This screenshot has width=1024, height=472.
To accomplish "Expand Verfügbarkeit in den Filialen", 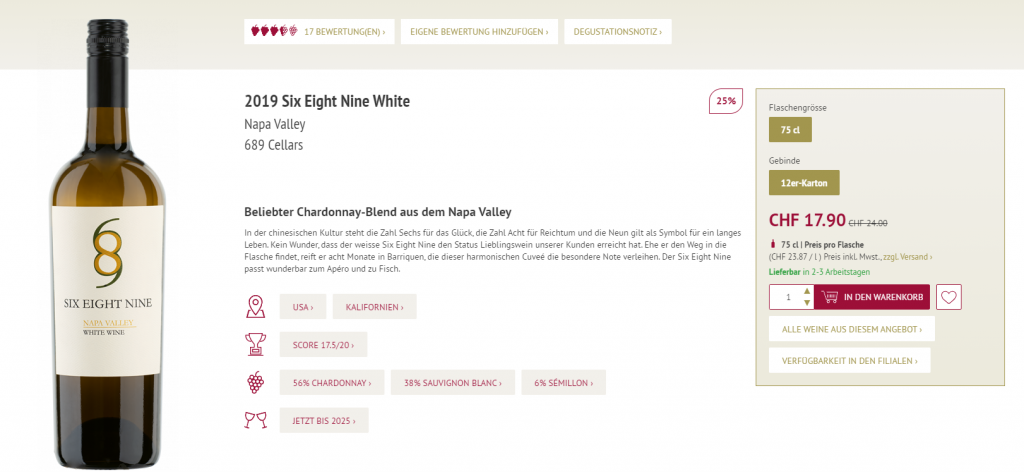I will pos(849,360).
